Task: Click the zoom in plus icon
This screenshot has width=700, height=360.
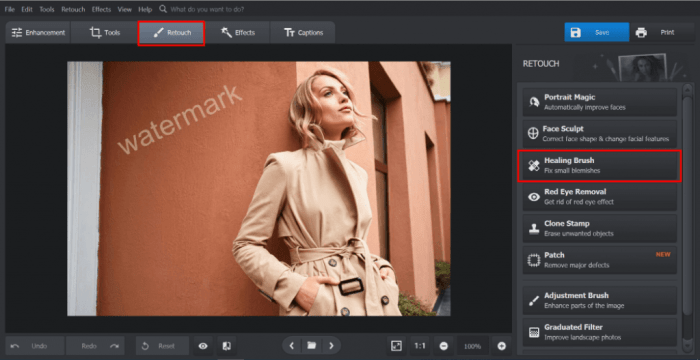Action: [x=501, y=346]
